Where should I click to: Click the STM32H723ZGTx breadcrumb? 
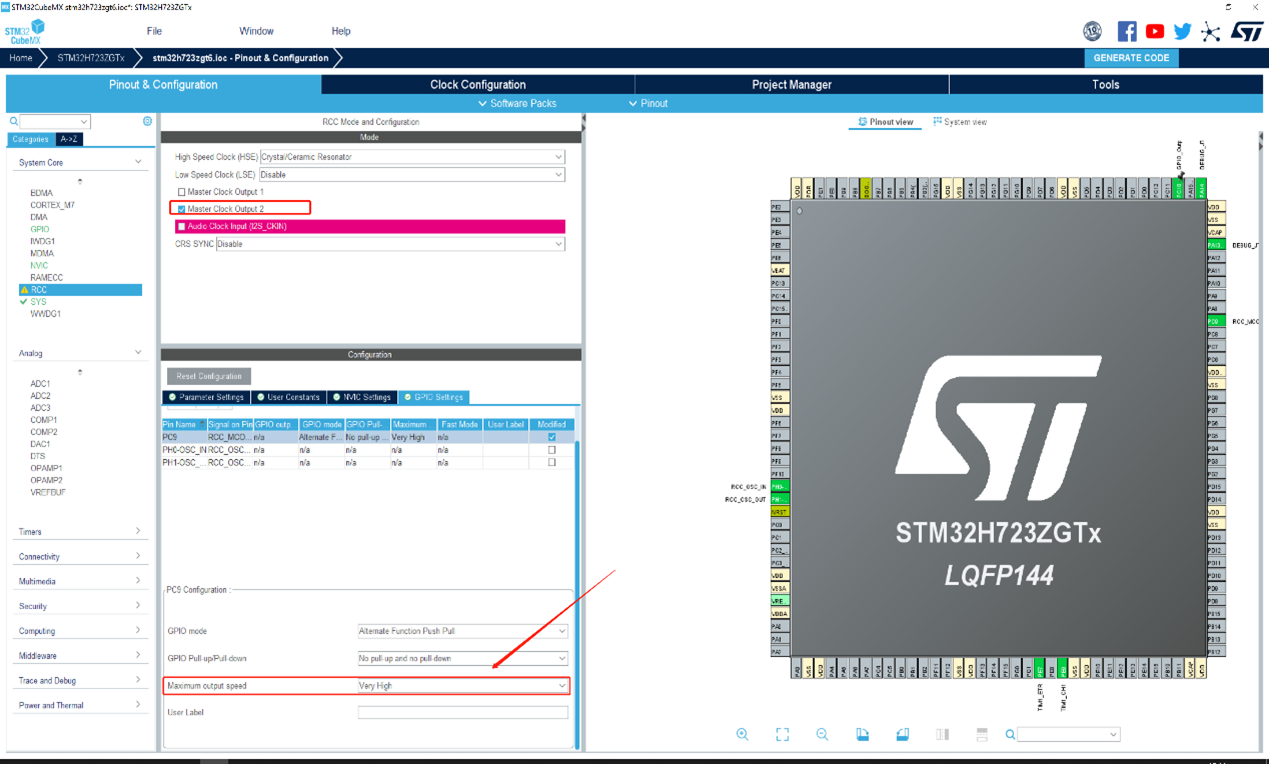(91, 58)
